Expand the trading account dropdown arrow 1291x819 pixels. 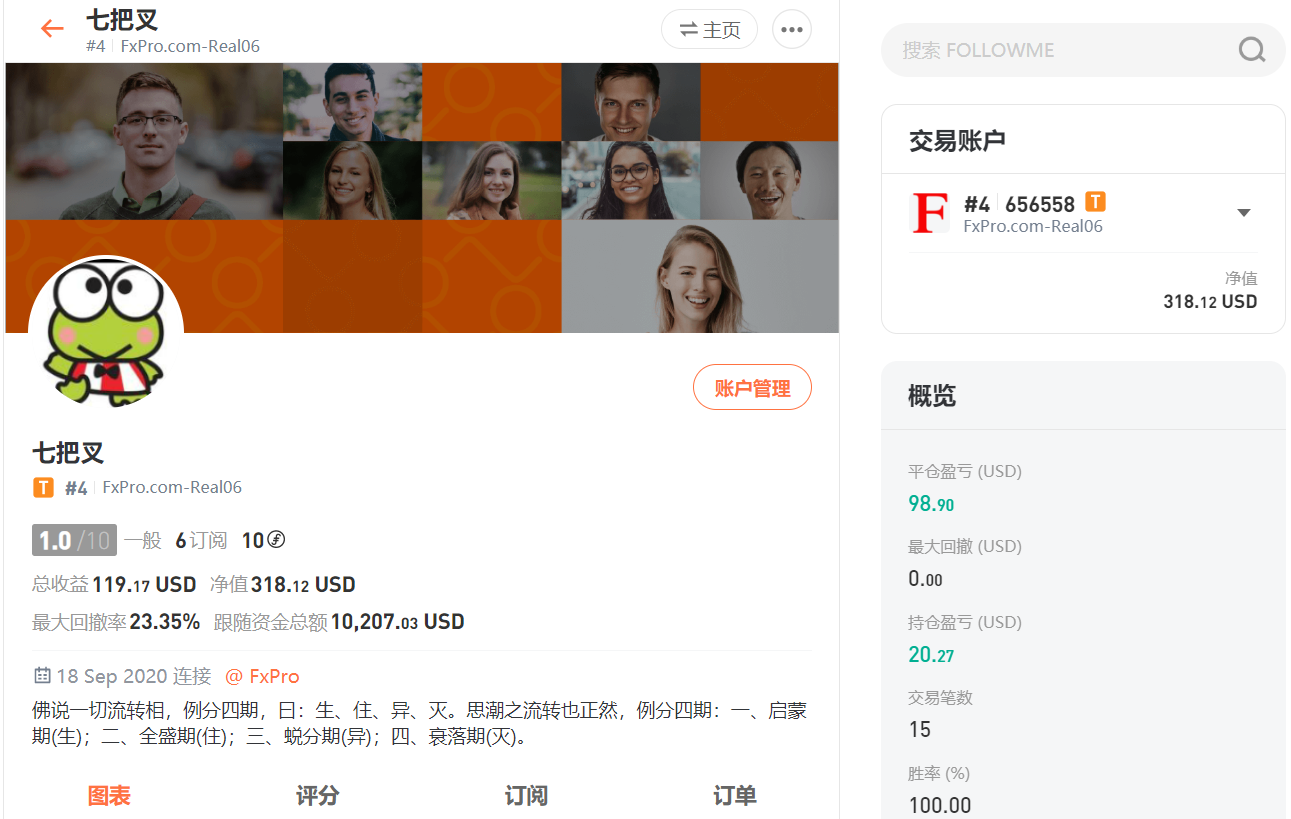[1244, 213]
